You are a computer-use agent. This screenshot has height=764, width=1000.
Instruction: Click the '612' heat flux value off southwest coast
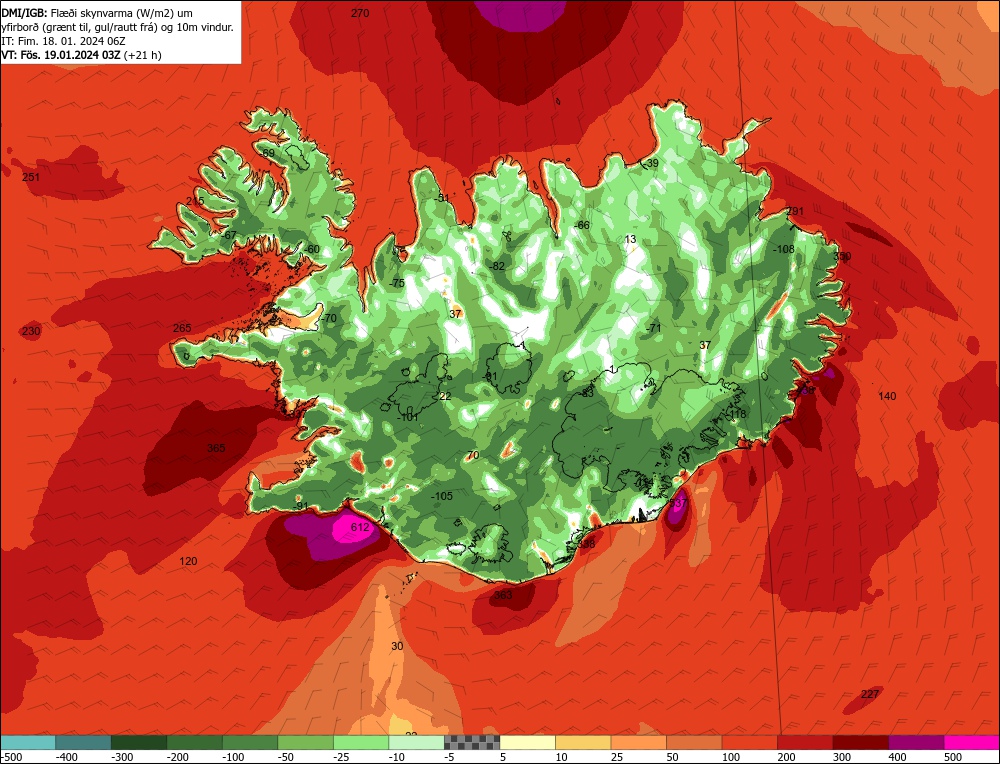pos(360,527)
